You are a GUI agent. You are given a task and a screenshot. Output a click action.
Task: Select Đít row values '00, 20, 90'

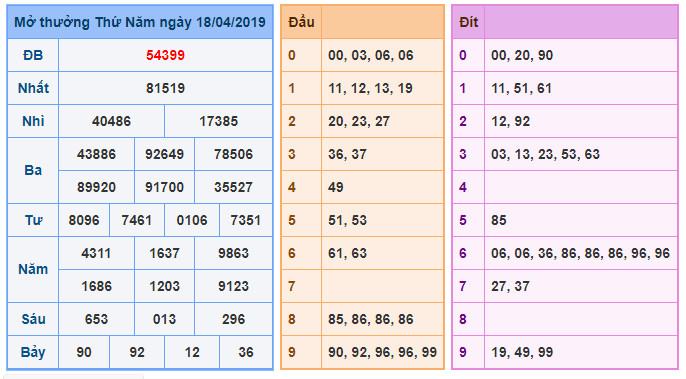[x=522, y=56]
